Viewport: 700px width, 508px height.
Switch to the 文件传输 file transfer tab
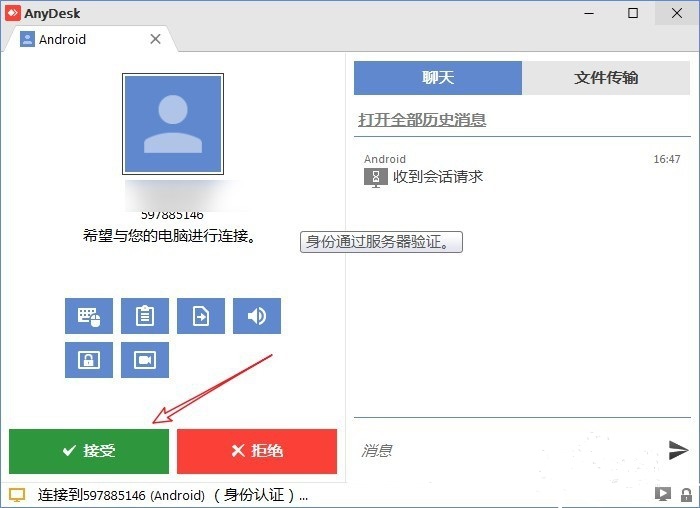pos(606,78)
